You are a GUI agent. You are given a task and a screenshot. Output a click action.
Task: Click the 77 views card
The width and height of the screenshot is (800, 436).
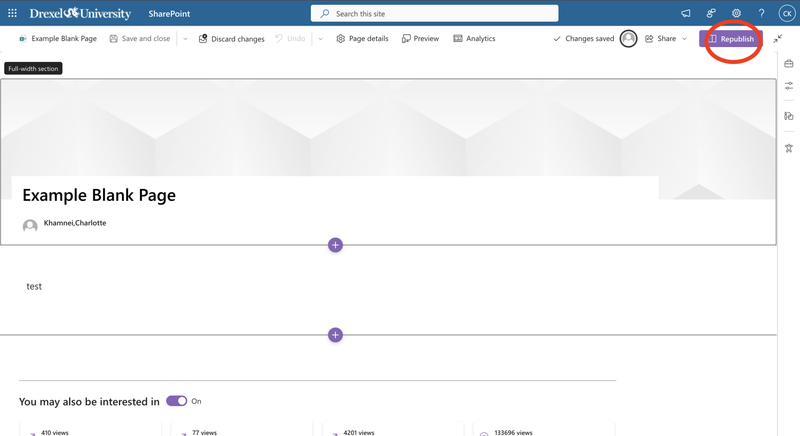(241, 429)
